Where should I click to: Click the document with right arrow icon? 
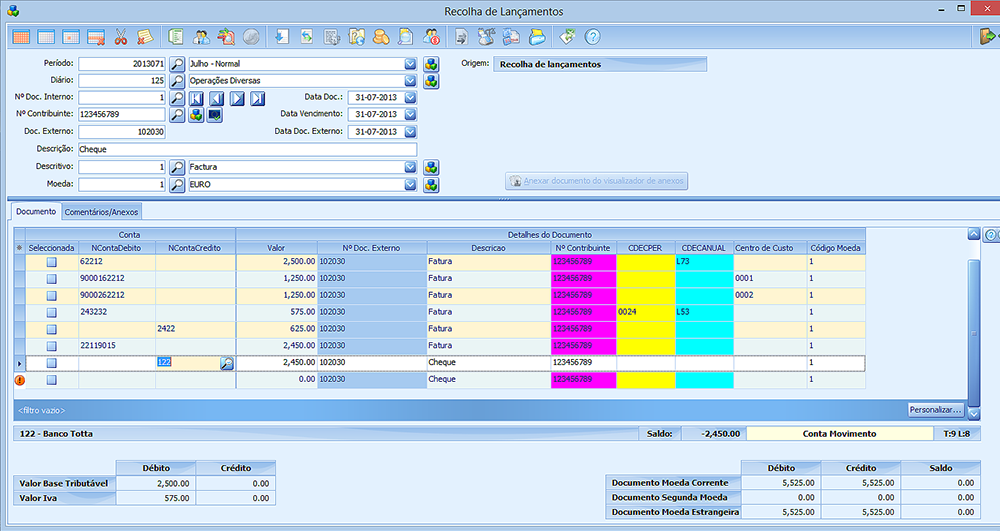click(461, 37)
